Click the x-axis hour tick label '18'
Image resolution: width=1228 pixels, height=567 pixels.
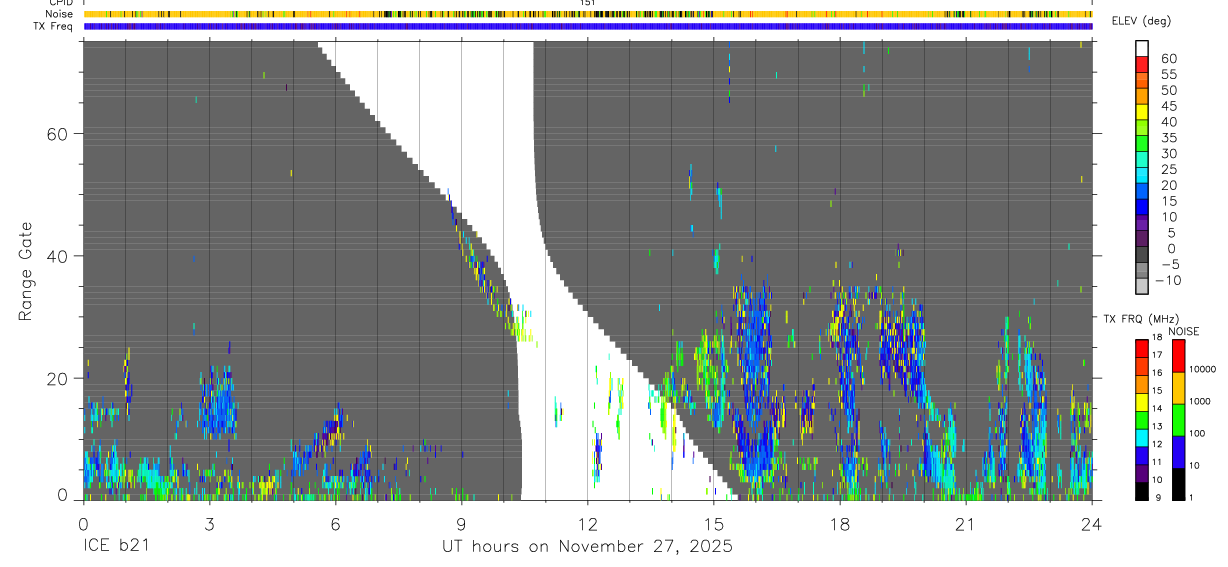click(x=839, y=524)
